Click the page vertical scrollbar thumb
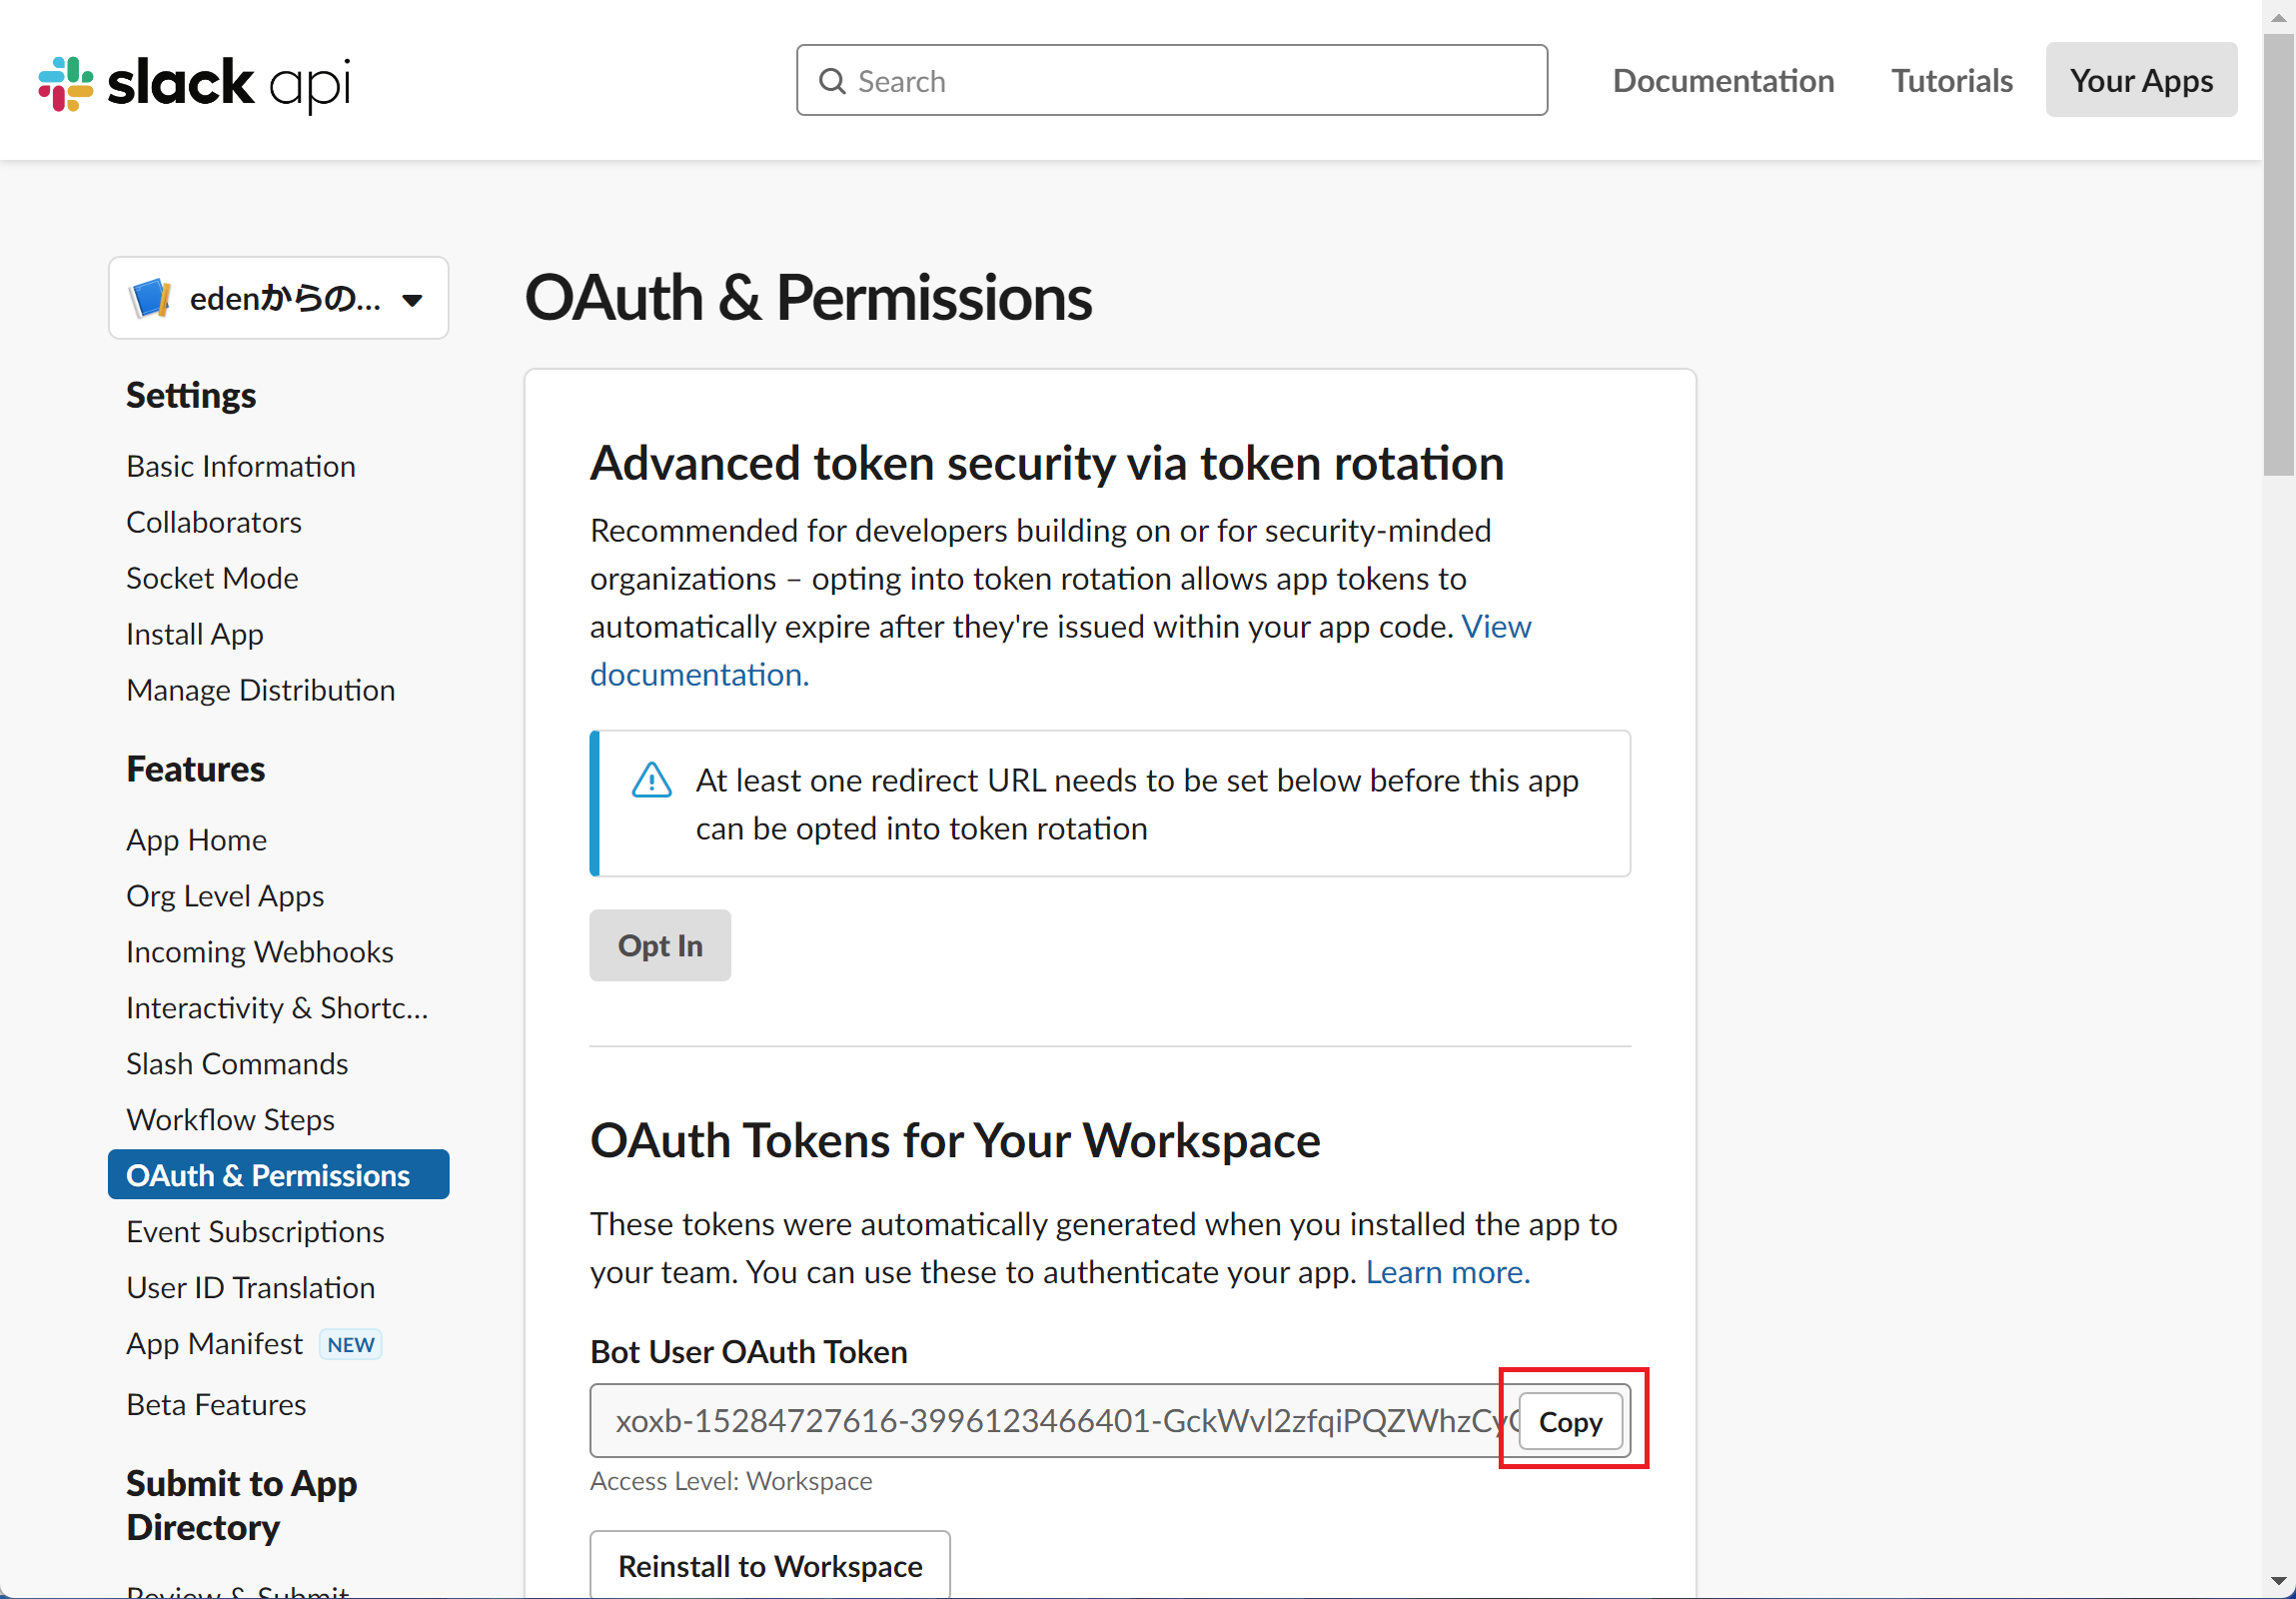Viewport: 2296px width, 1599px height. 2279,255
